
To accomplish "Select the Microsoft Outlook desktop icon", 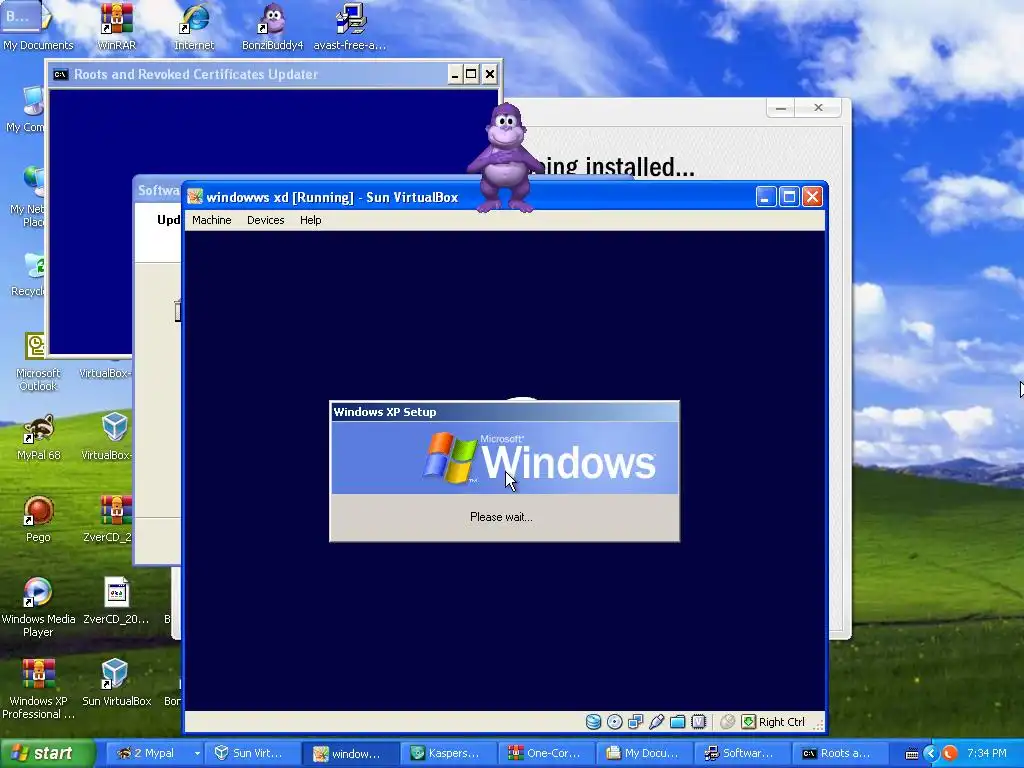I will click(38, 362).
